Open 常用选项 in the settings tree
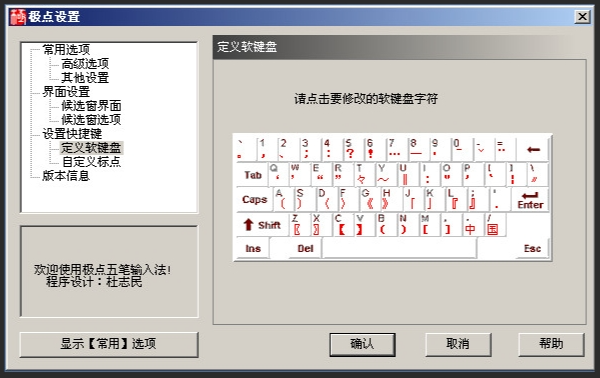The width and height of the screenshot is (600, 378). tap(66, 49)
